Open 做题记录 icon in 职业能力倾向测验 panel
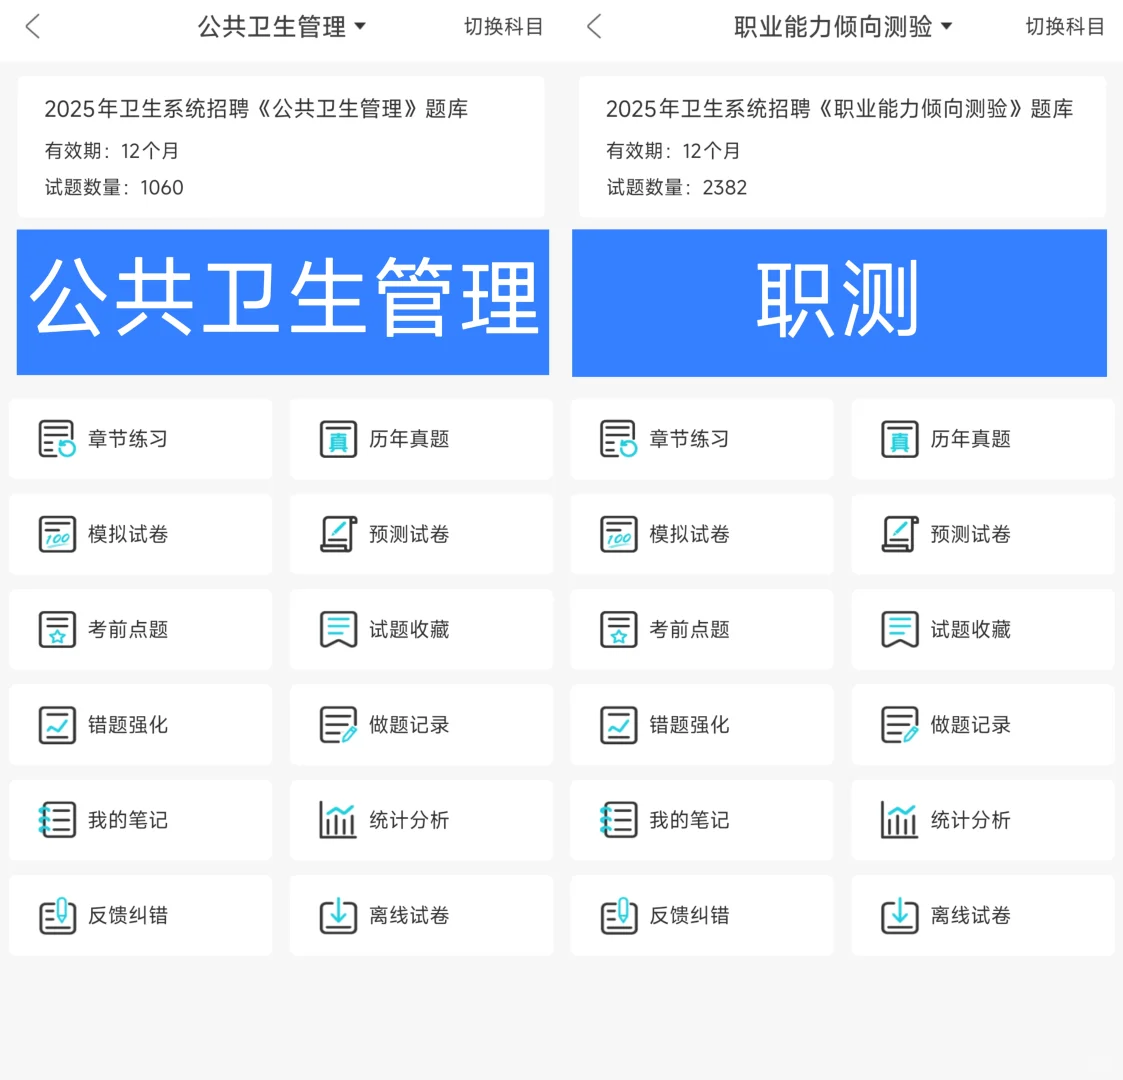This screenshot has height=1080, width=1123. [x=900, y=724]
